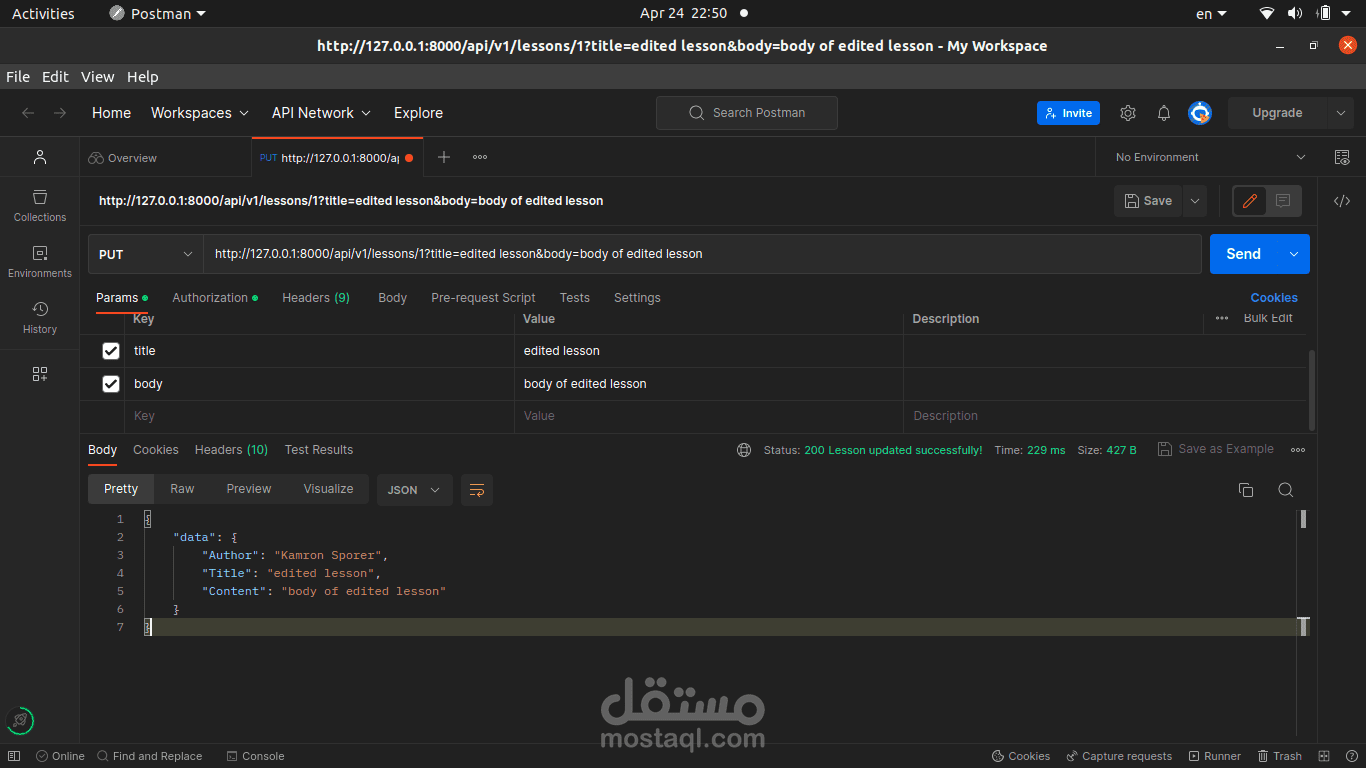Open response options three-dots menu
This screenshot has width=1366, height=768.
tap(1298, 450)
